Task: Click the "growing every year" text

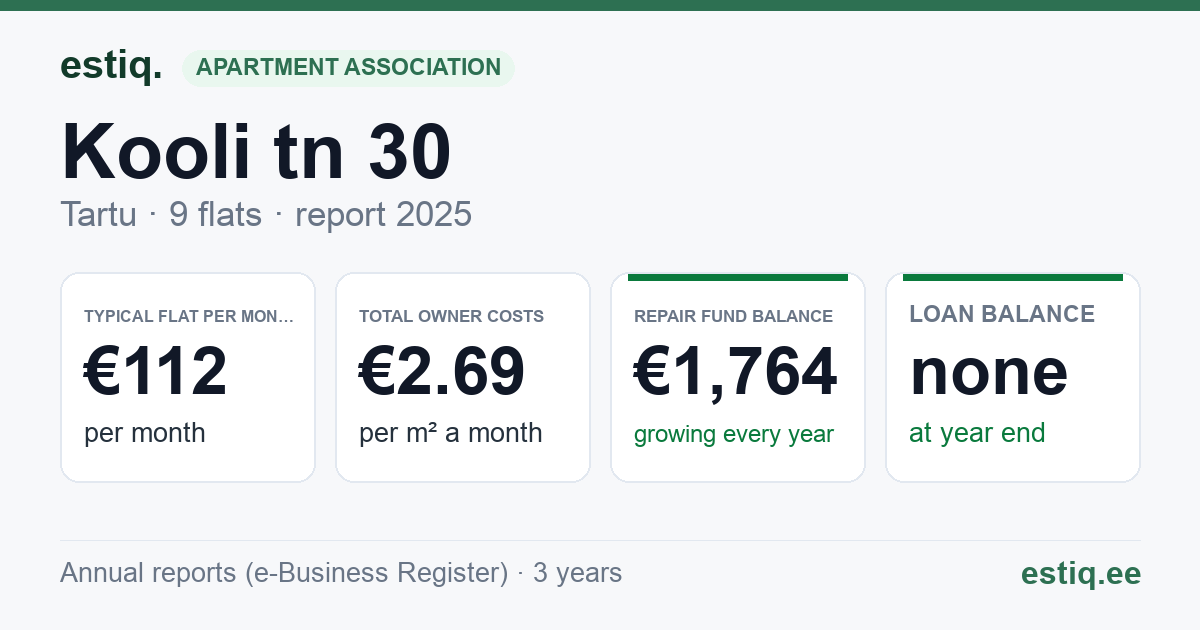Action: pyautogui.click(x=734, y=434)
